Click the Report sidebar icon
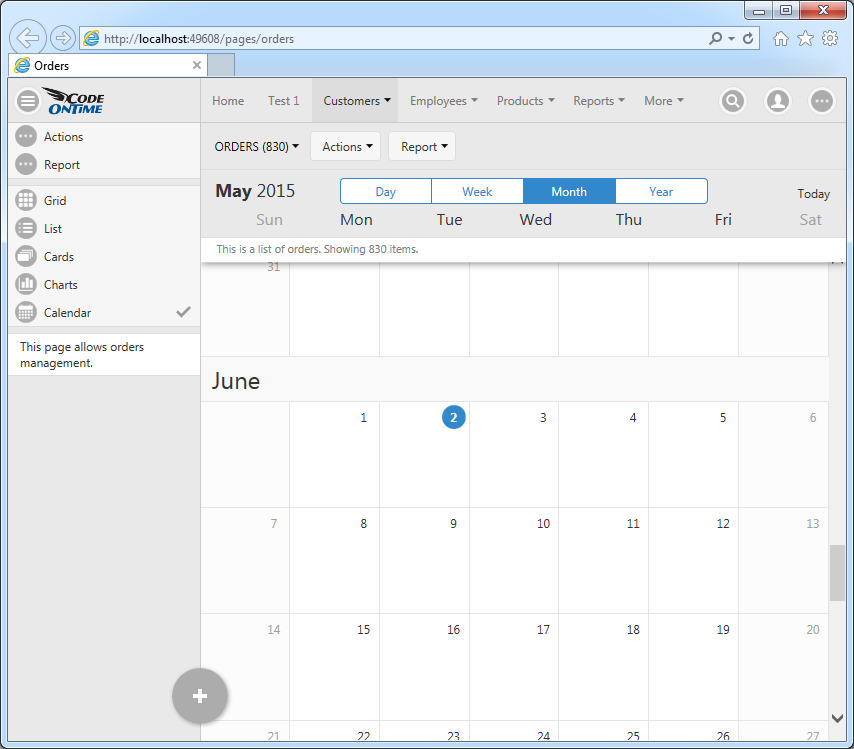The image size is (854, 749). point(26,165)
